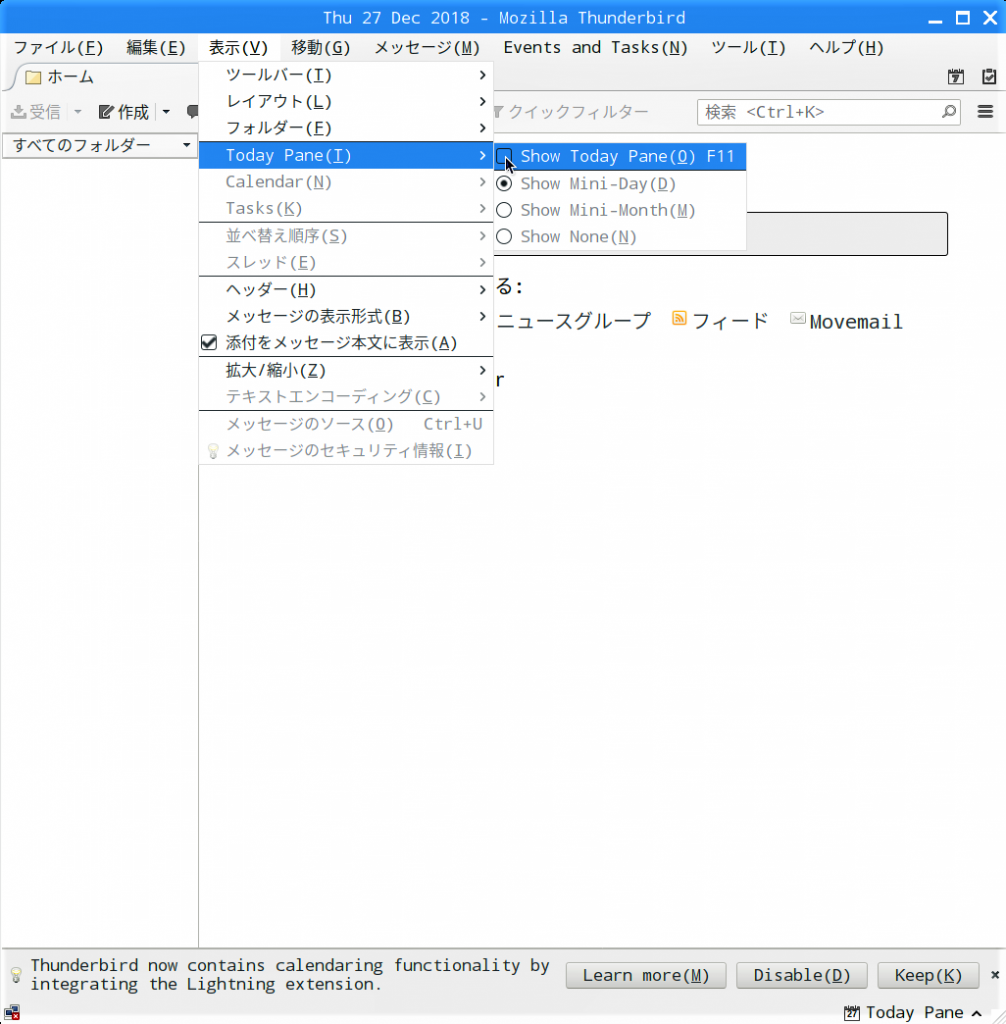Click the compose pencil icon
This screenshot has width=1006, height=1024.
(x=106, y=112)
